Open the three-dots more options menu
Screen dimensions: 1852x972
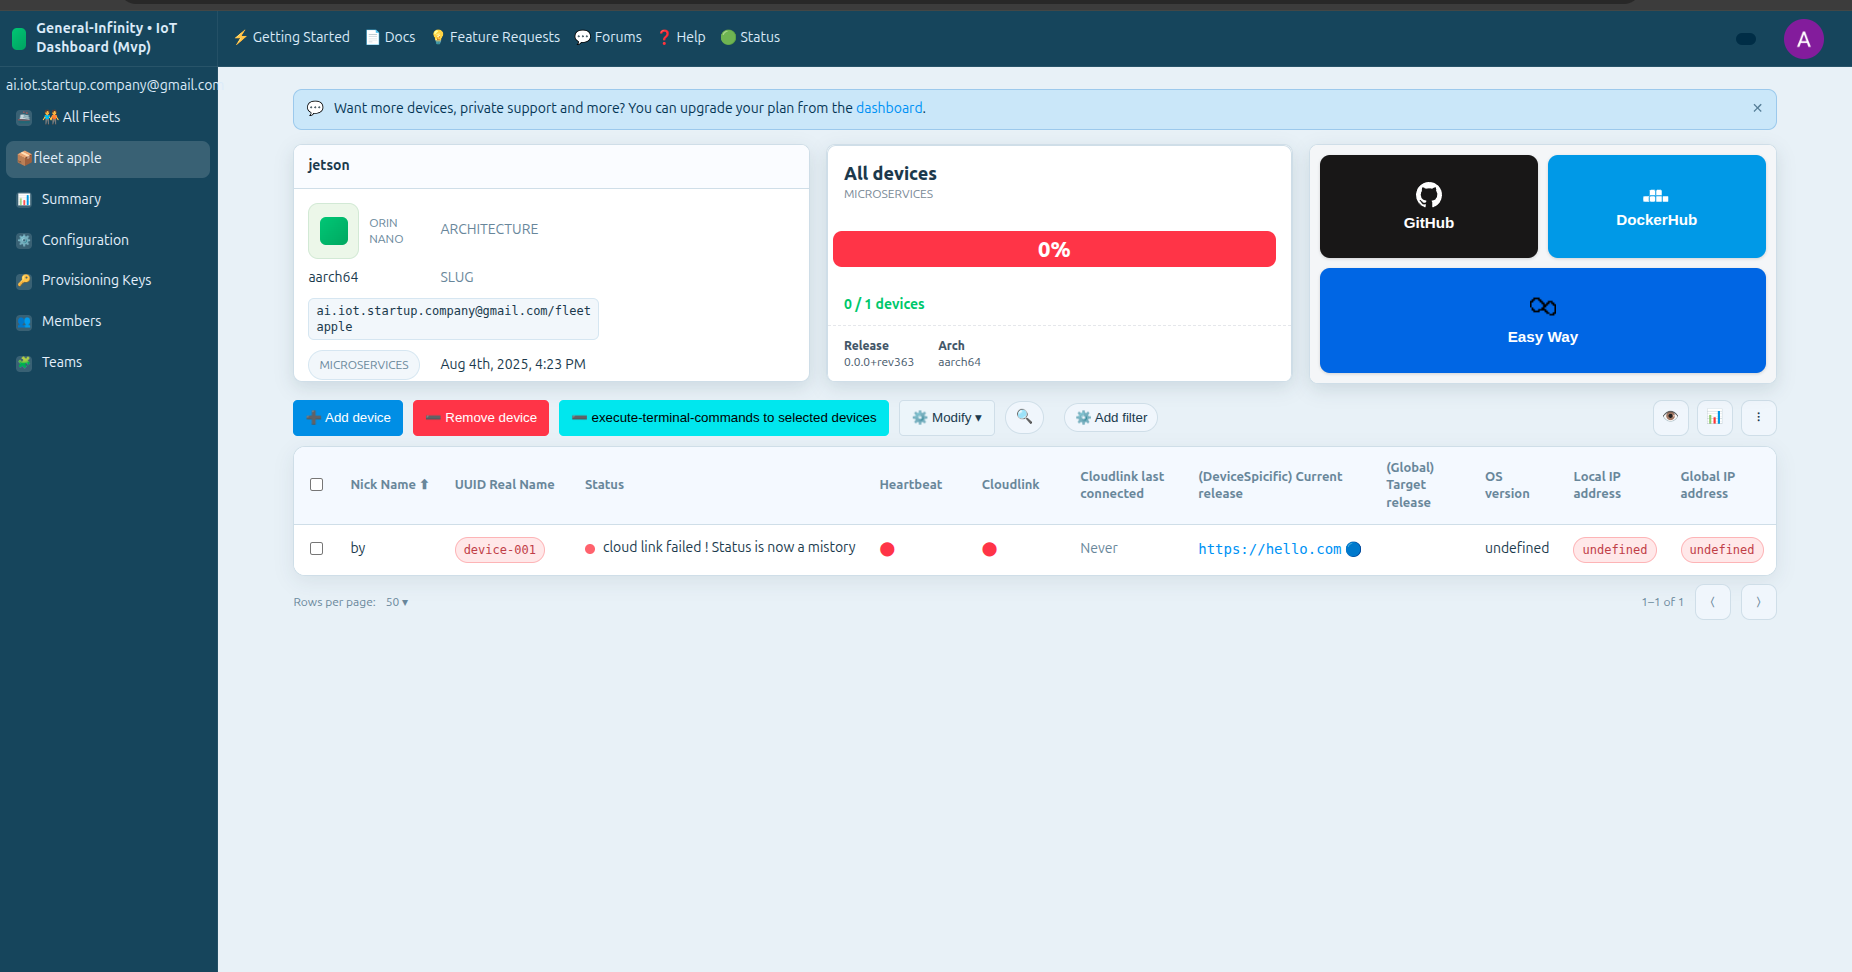1758,417
